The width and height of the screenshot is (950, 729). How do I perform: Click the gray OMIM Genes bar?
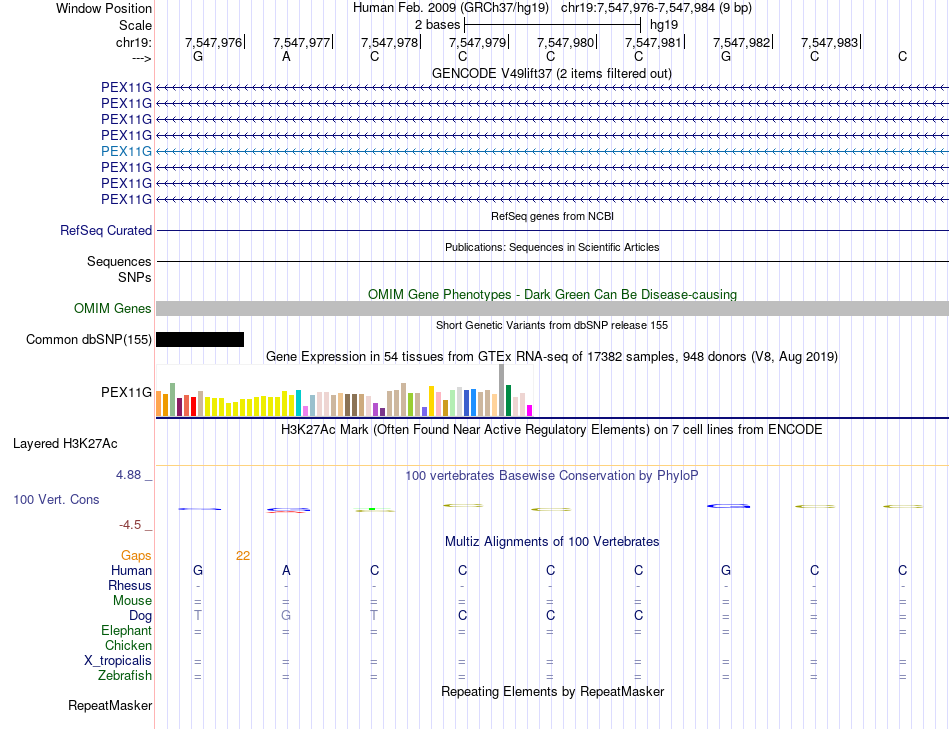click(x=552, y=308)
